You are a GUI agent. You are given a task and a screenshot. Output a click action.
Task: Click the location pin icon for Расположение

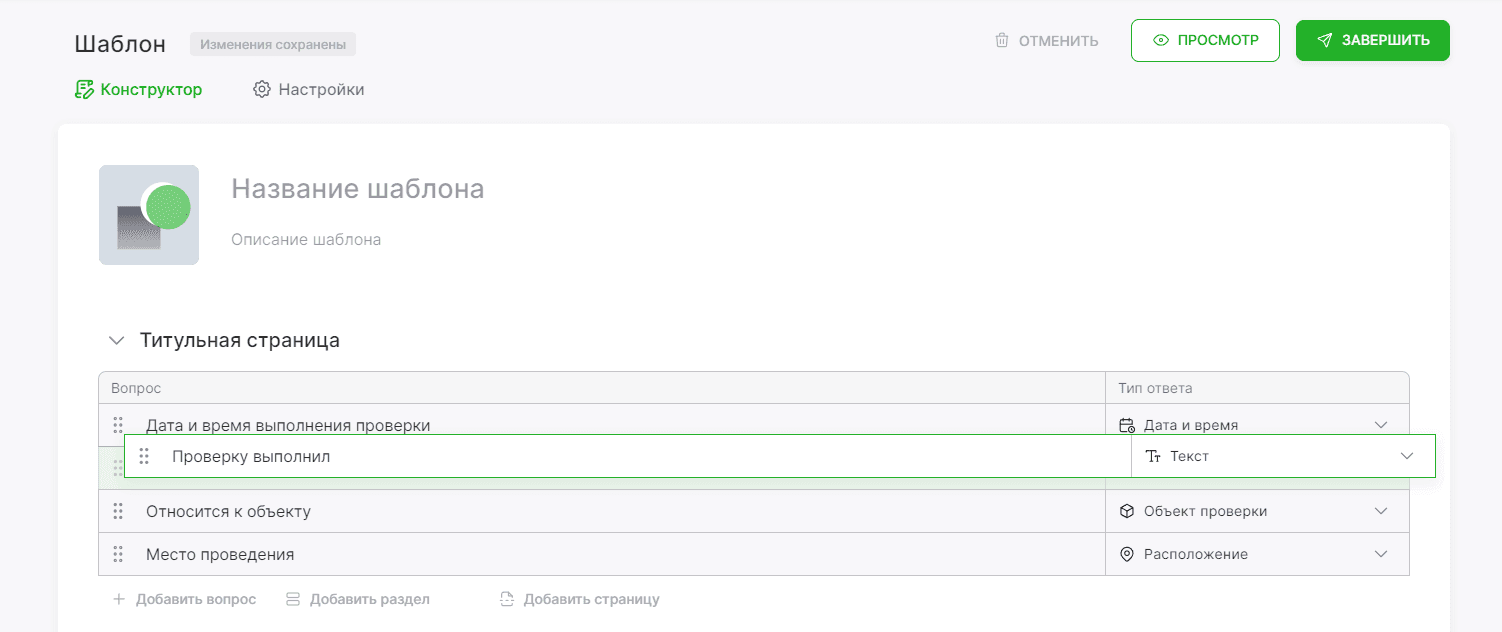pyautogui.click(x=1126, y=554)
